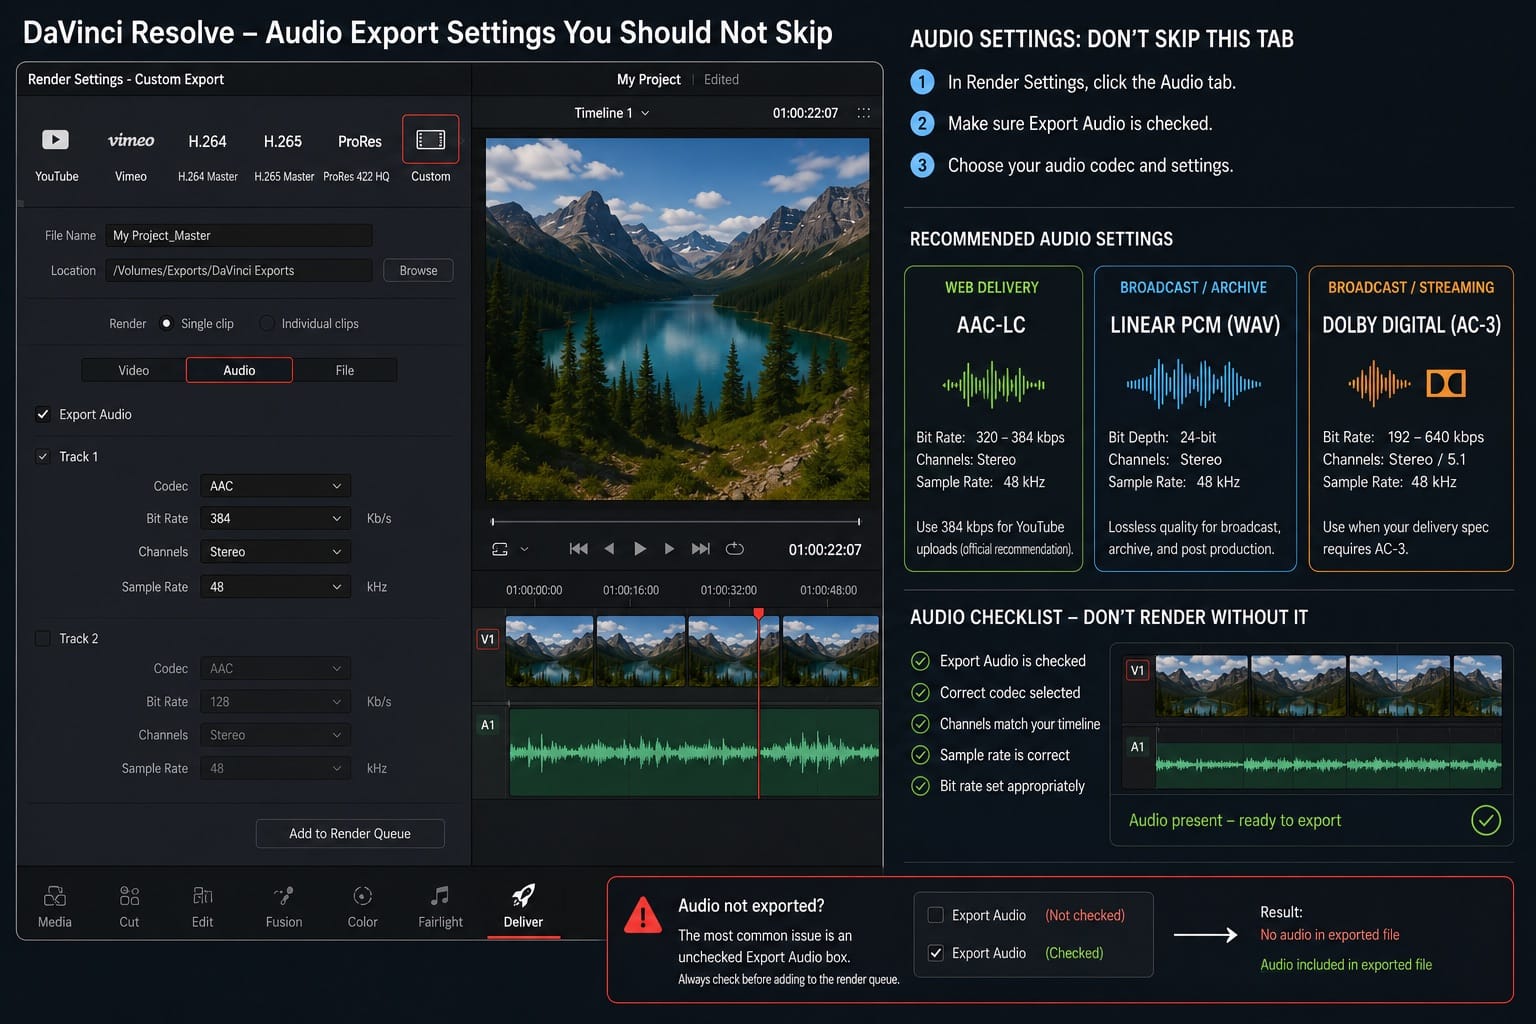Select the Single clip render option

click(166, 323)
